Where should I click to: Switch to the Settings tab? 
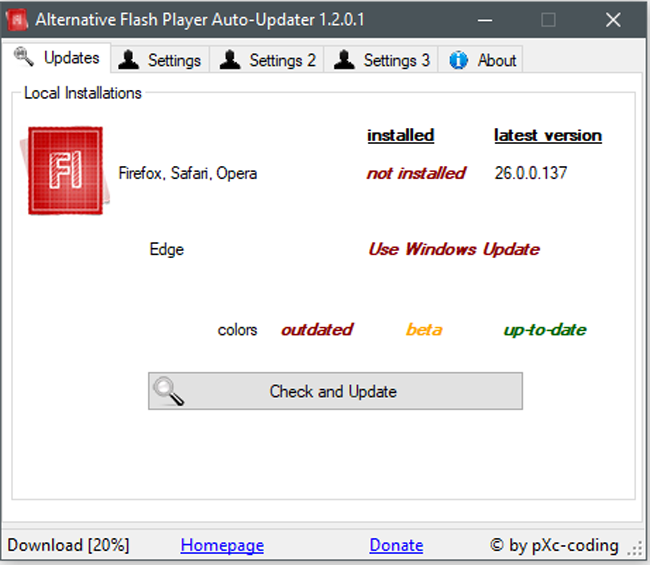click(160, 61)
